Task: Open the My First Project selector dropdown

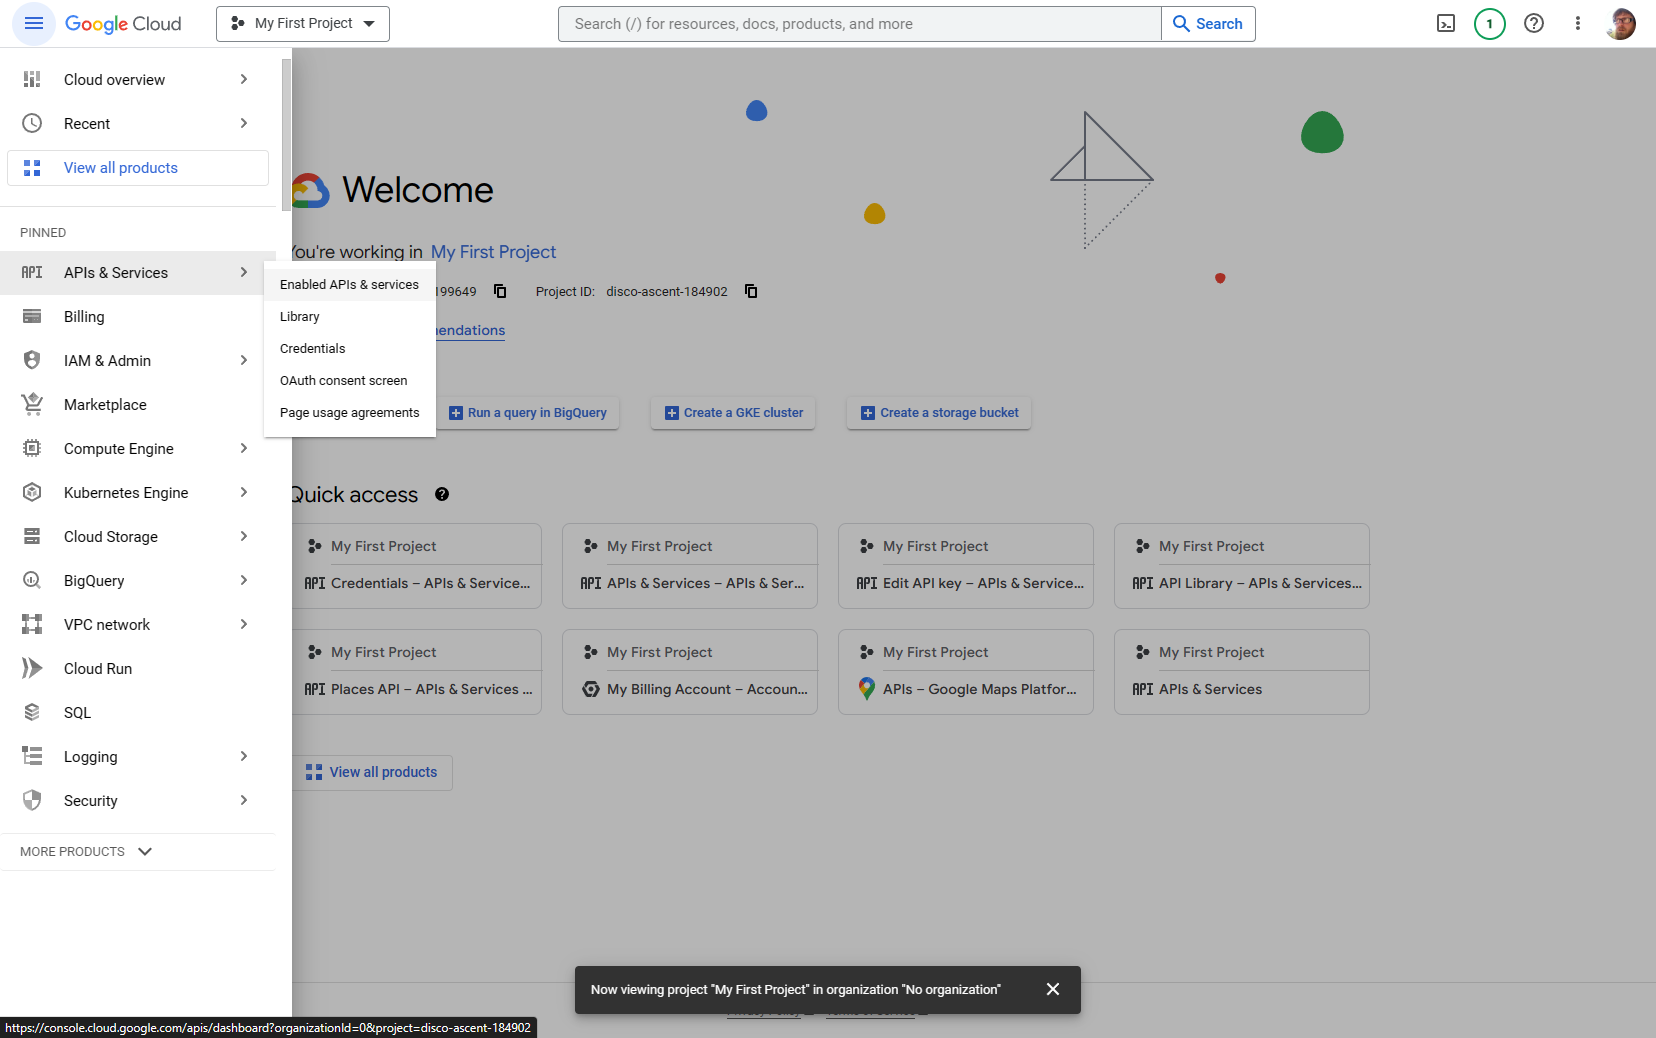Action: coord(303,23)
